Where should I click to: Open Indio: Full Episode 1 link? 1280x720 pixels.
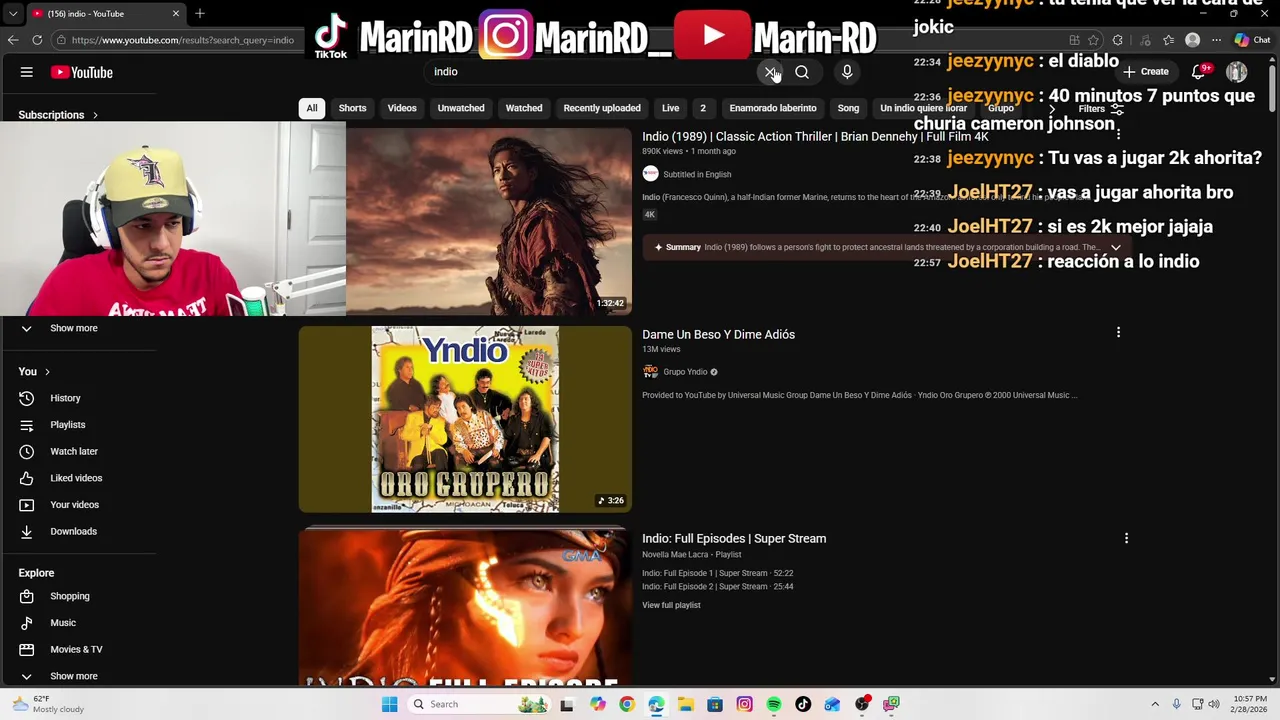[x=717, y=573]
